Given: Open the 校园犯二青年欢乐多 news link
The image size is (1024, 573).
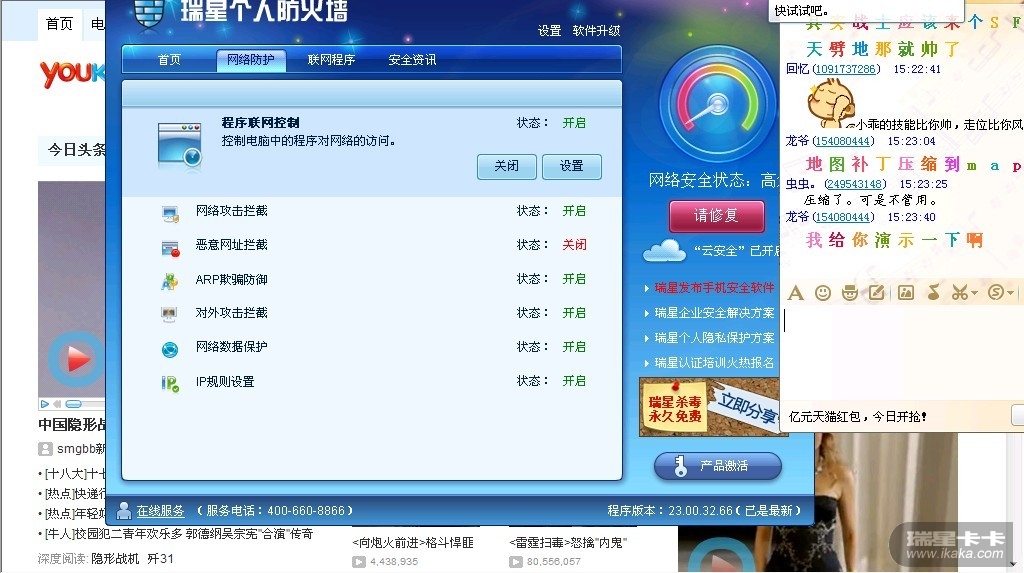Looking at the screenshot, I should click(178, 534).
